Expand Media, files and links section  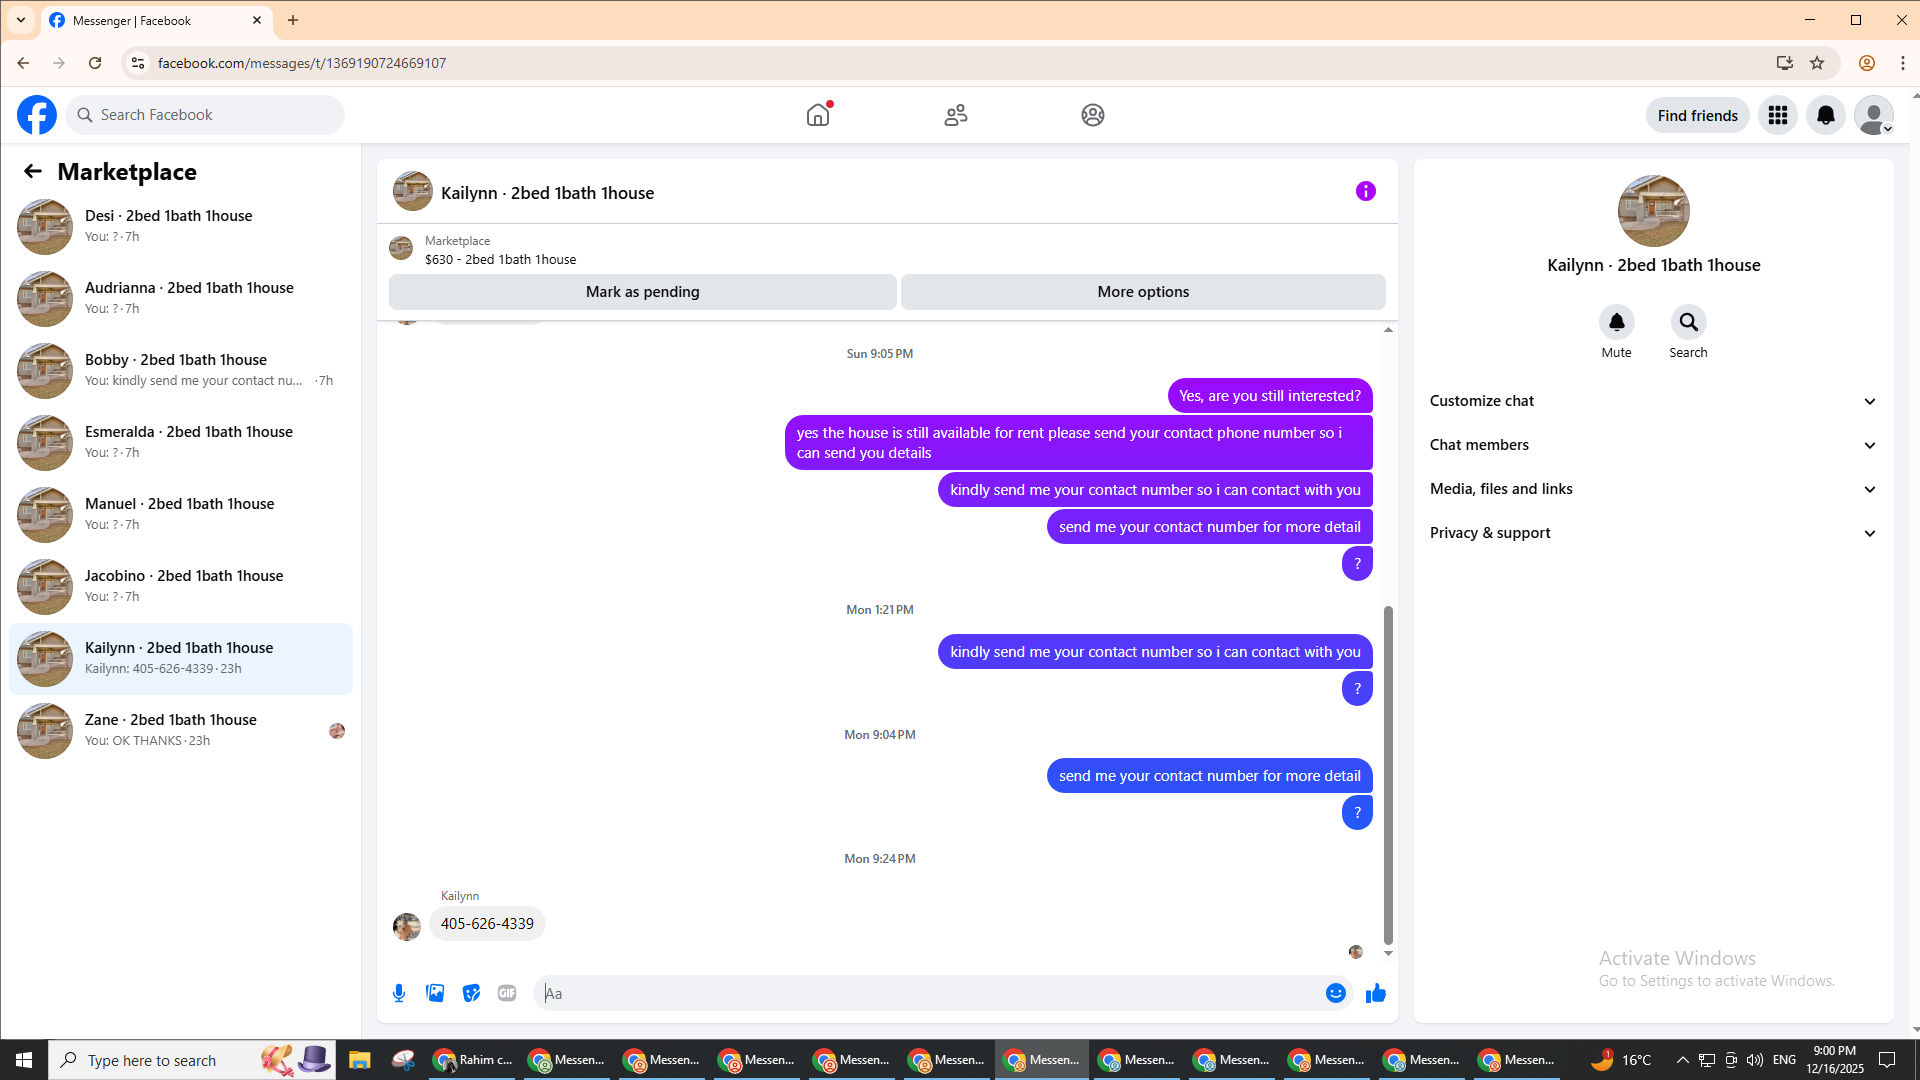pyautogui.click(x=1654, y=489)
